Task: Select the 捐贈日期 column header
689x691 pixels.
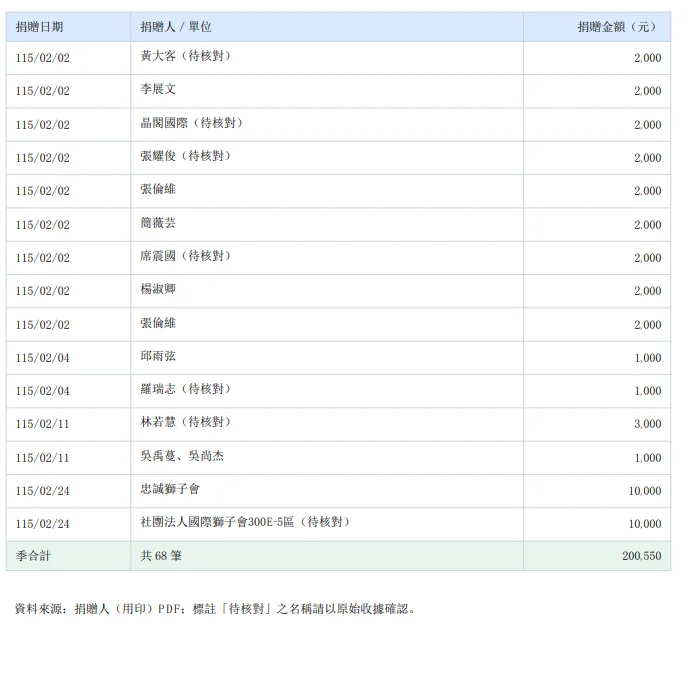Action: click(68, 27)
